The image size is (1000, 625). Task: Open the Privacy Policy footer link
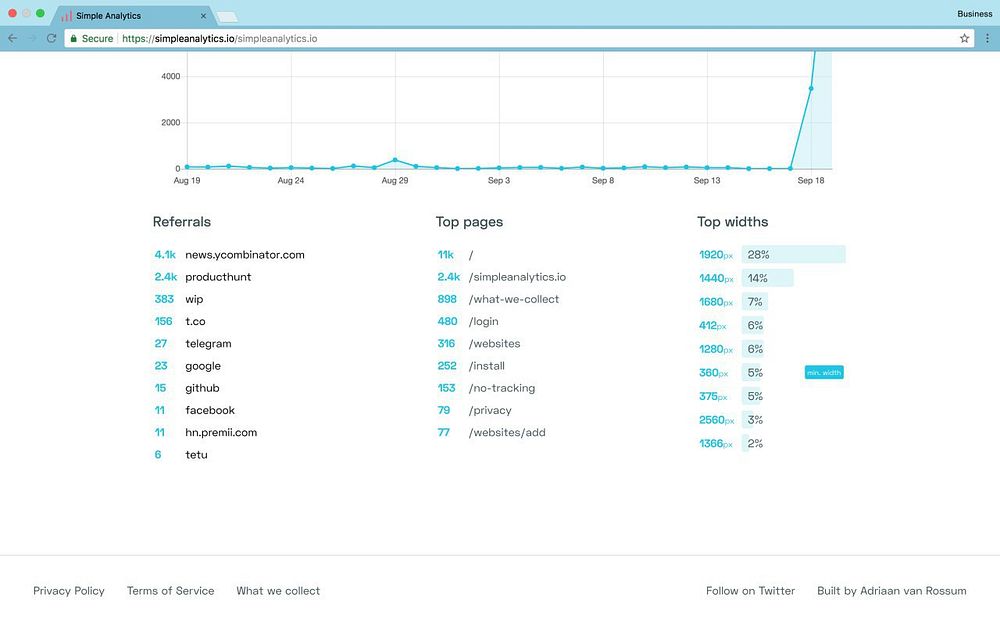click(69, 591)
